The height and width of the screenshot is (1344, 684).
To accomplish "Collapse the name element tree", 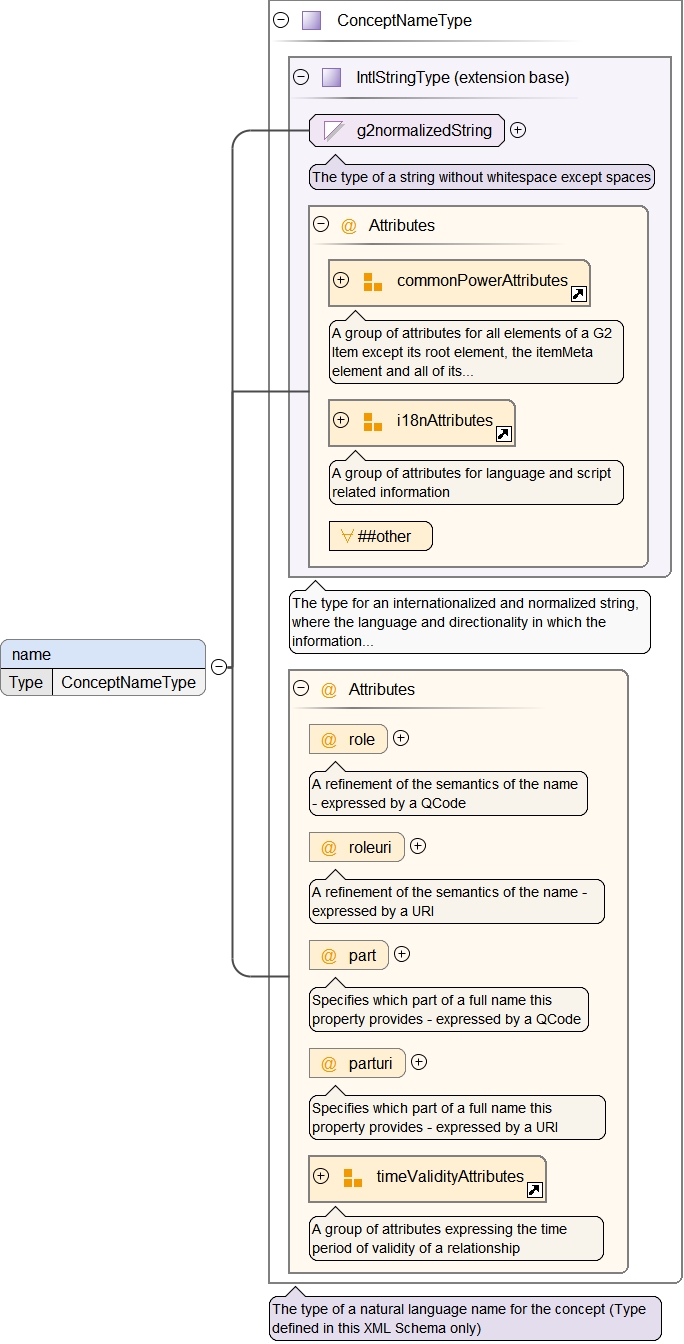I will [x=218, y=667].
